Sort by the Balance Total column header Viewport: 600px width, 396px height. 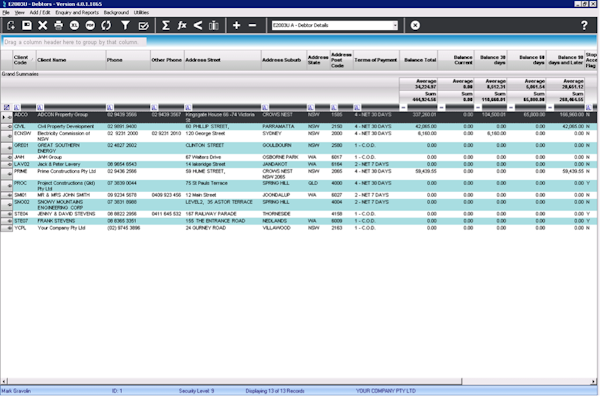coord(418,60)
